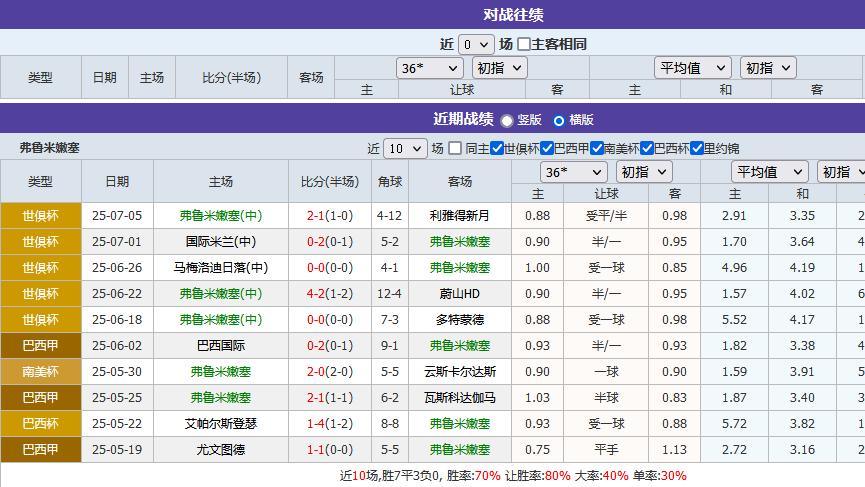Screen dimensions: 865x487
Task: Click 马梅洛迪日落(中) team link
Action: [221, 267]
